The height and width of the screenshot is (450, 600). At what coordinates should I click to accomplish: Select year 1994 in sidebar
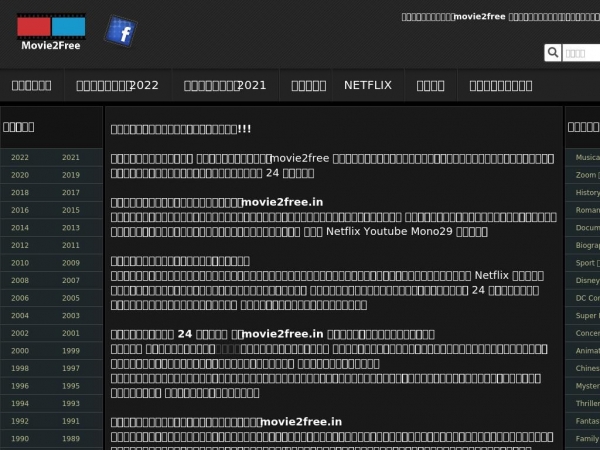coord(20,403)
